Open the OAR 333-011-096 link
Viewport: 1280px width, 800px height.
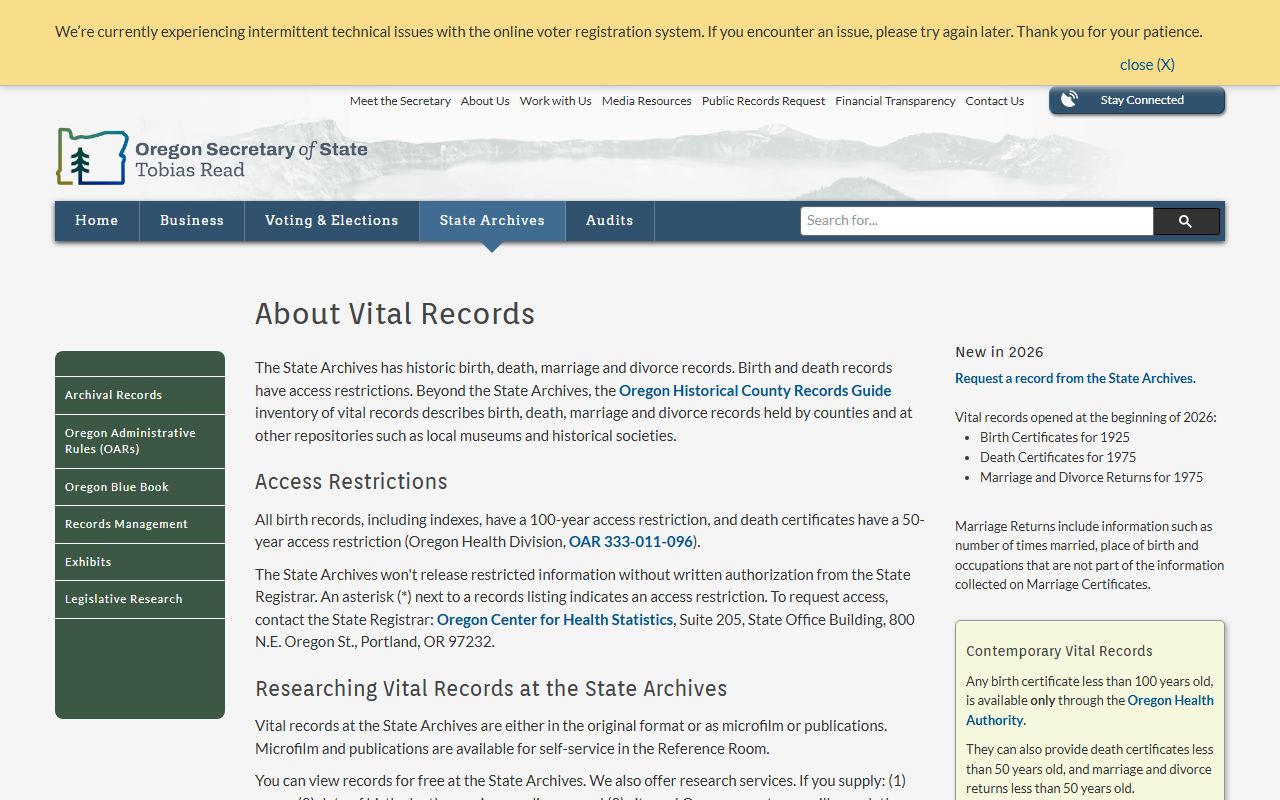tap(631, 541)
